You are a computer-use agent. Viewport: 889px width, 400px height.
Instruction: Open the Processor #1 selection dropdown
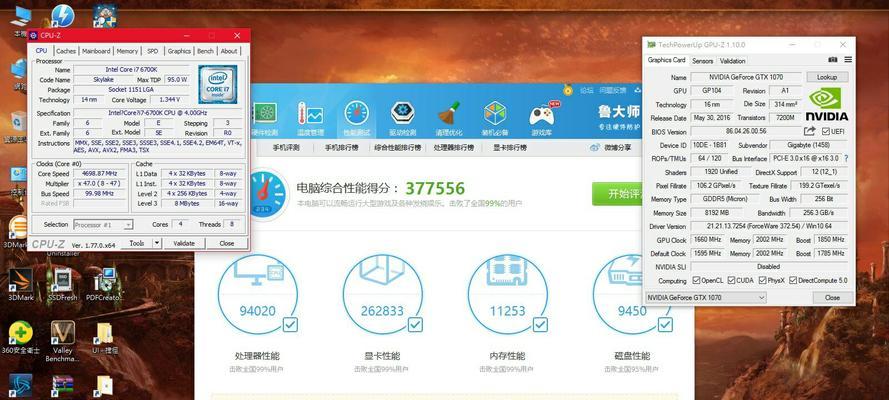(103, 225)
